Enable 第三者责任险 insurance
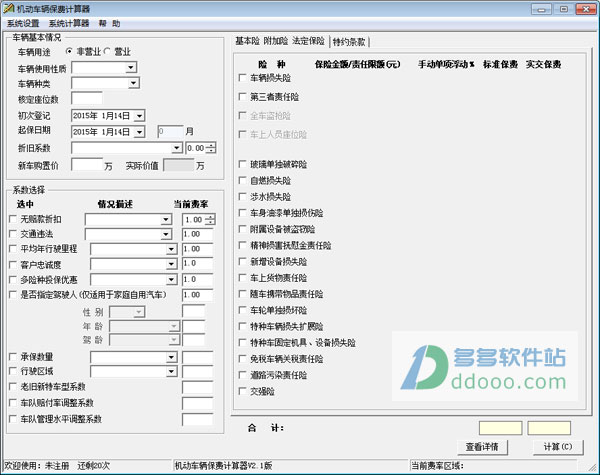 (242, 96)
